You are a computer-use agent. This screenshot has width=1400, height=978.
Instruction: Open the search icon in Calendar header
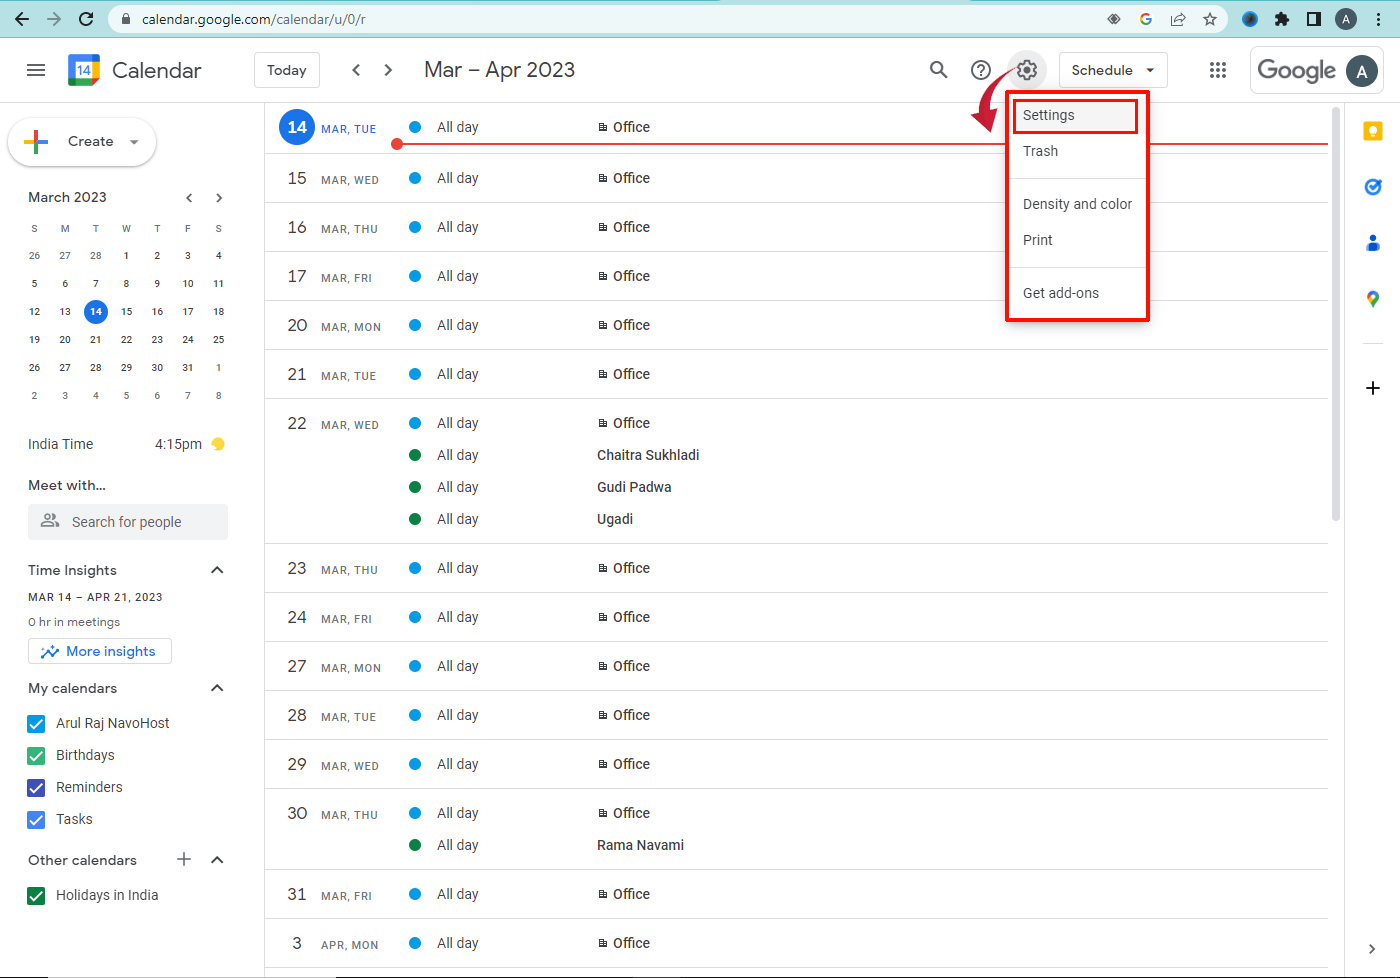coord(938,70)
